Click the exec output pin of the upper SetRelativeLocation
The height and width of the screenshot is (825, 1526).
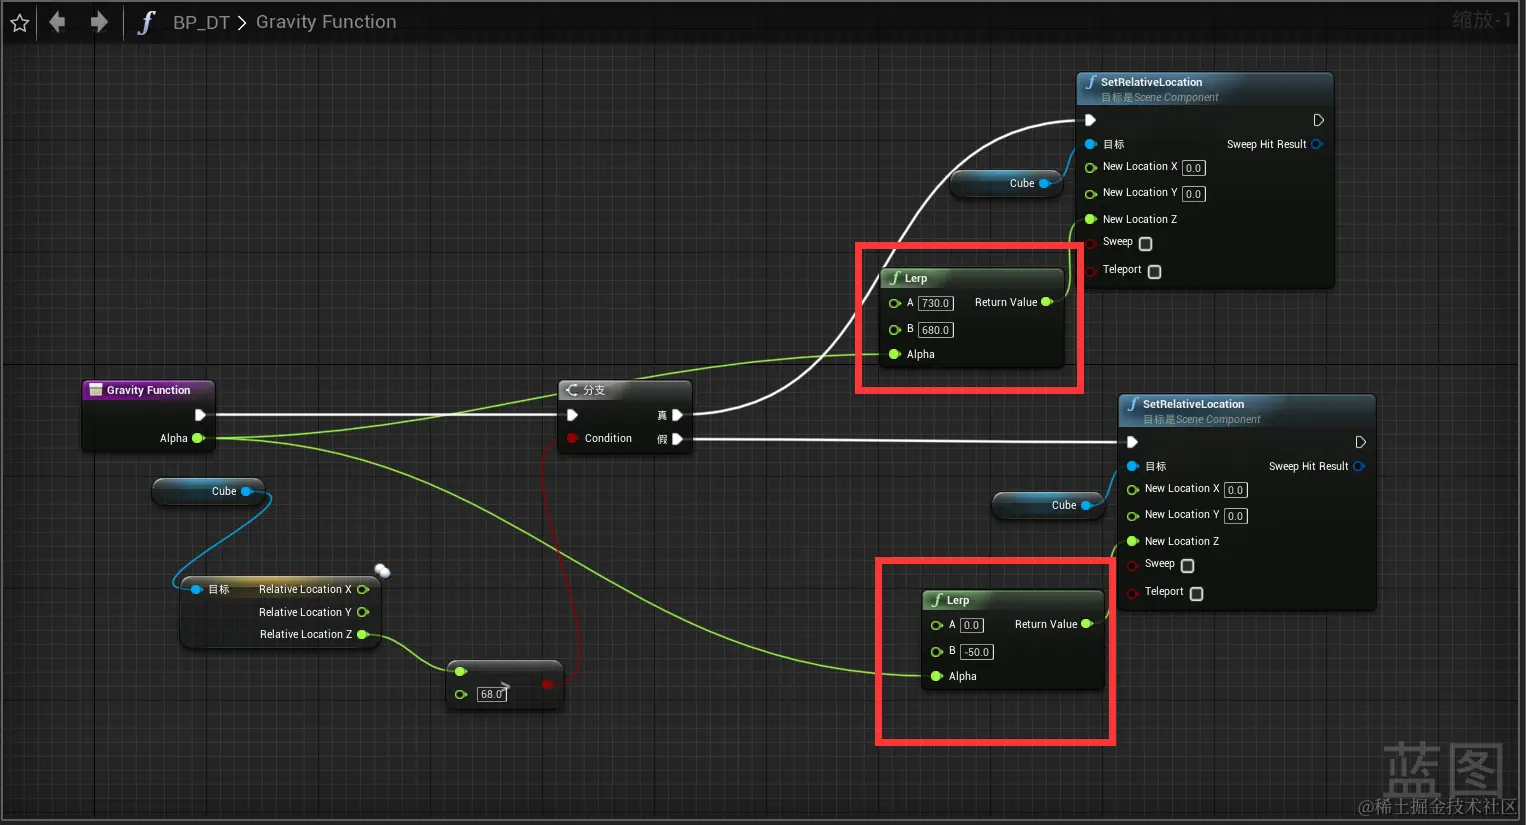pos(1318,120)
